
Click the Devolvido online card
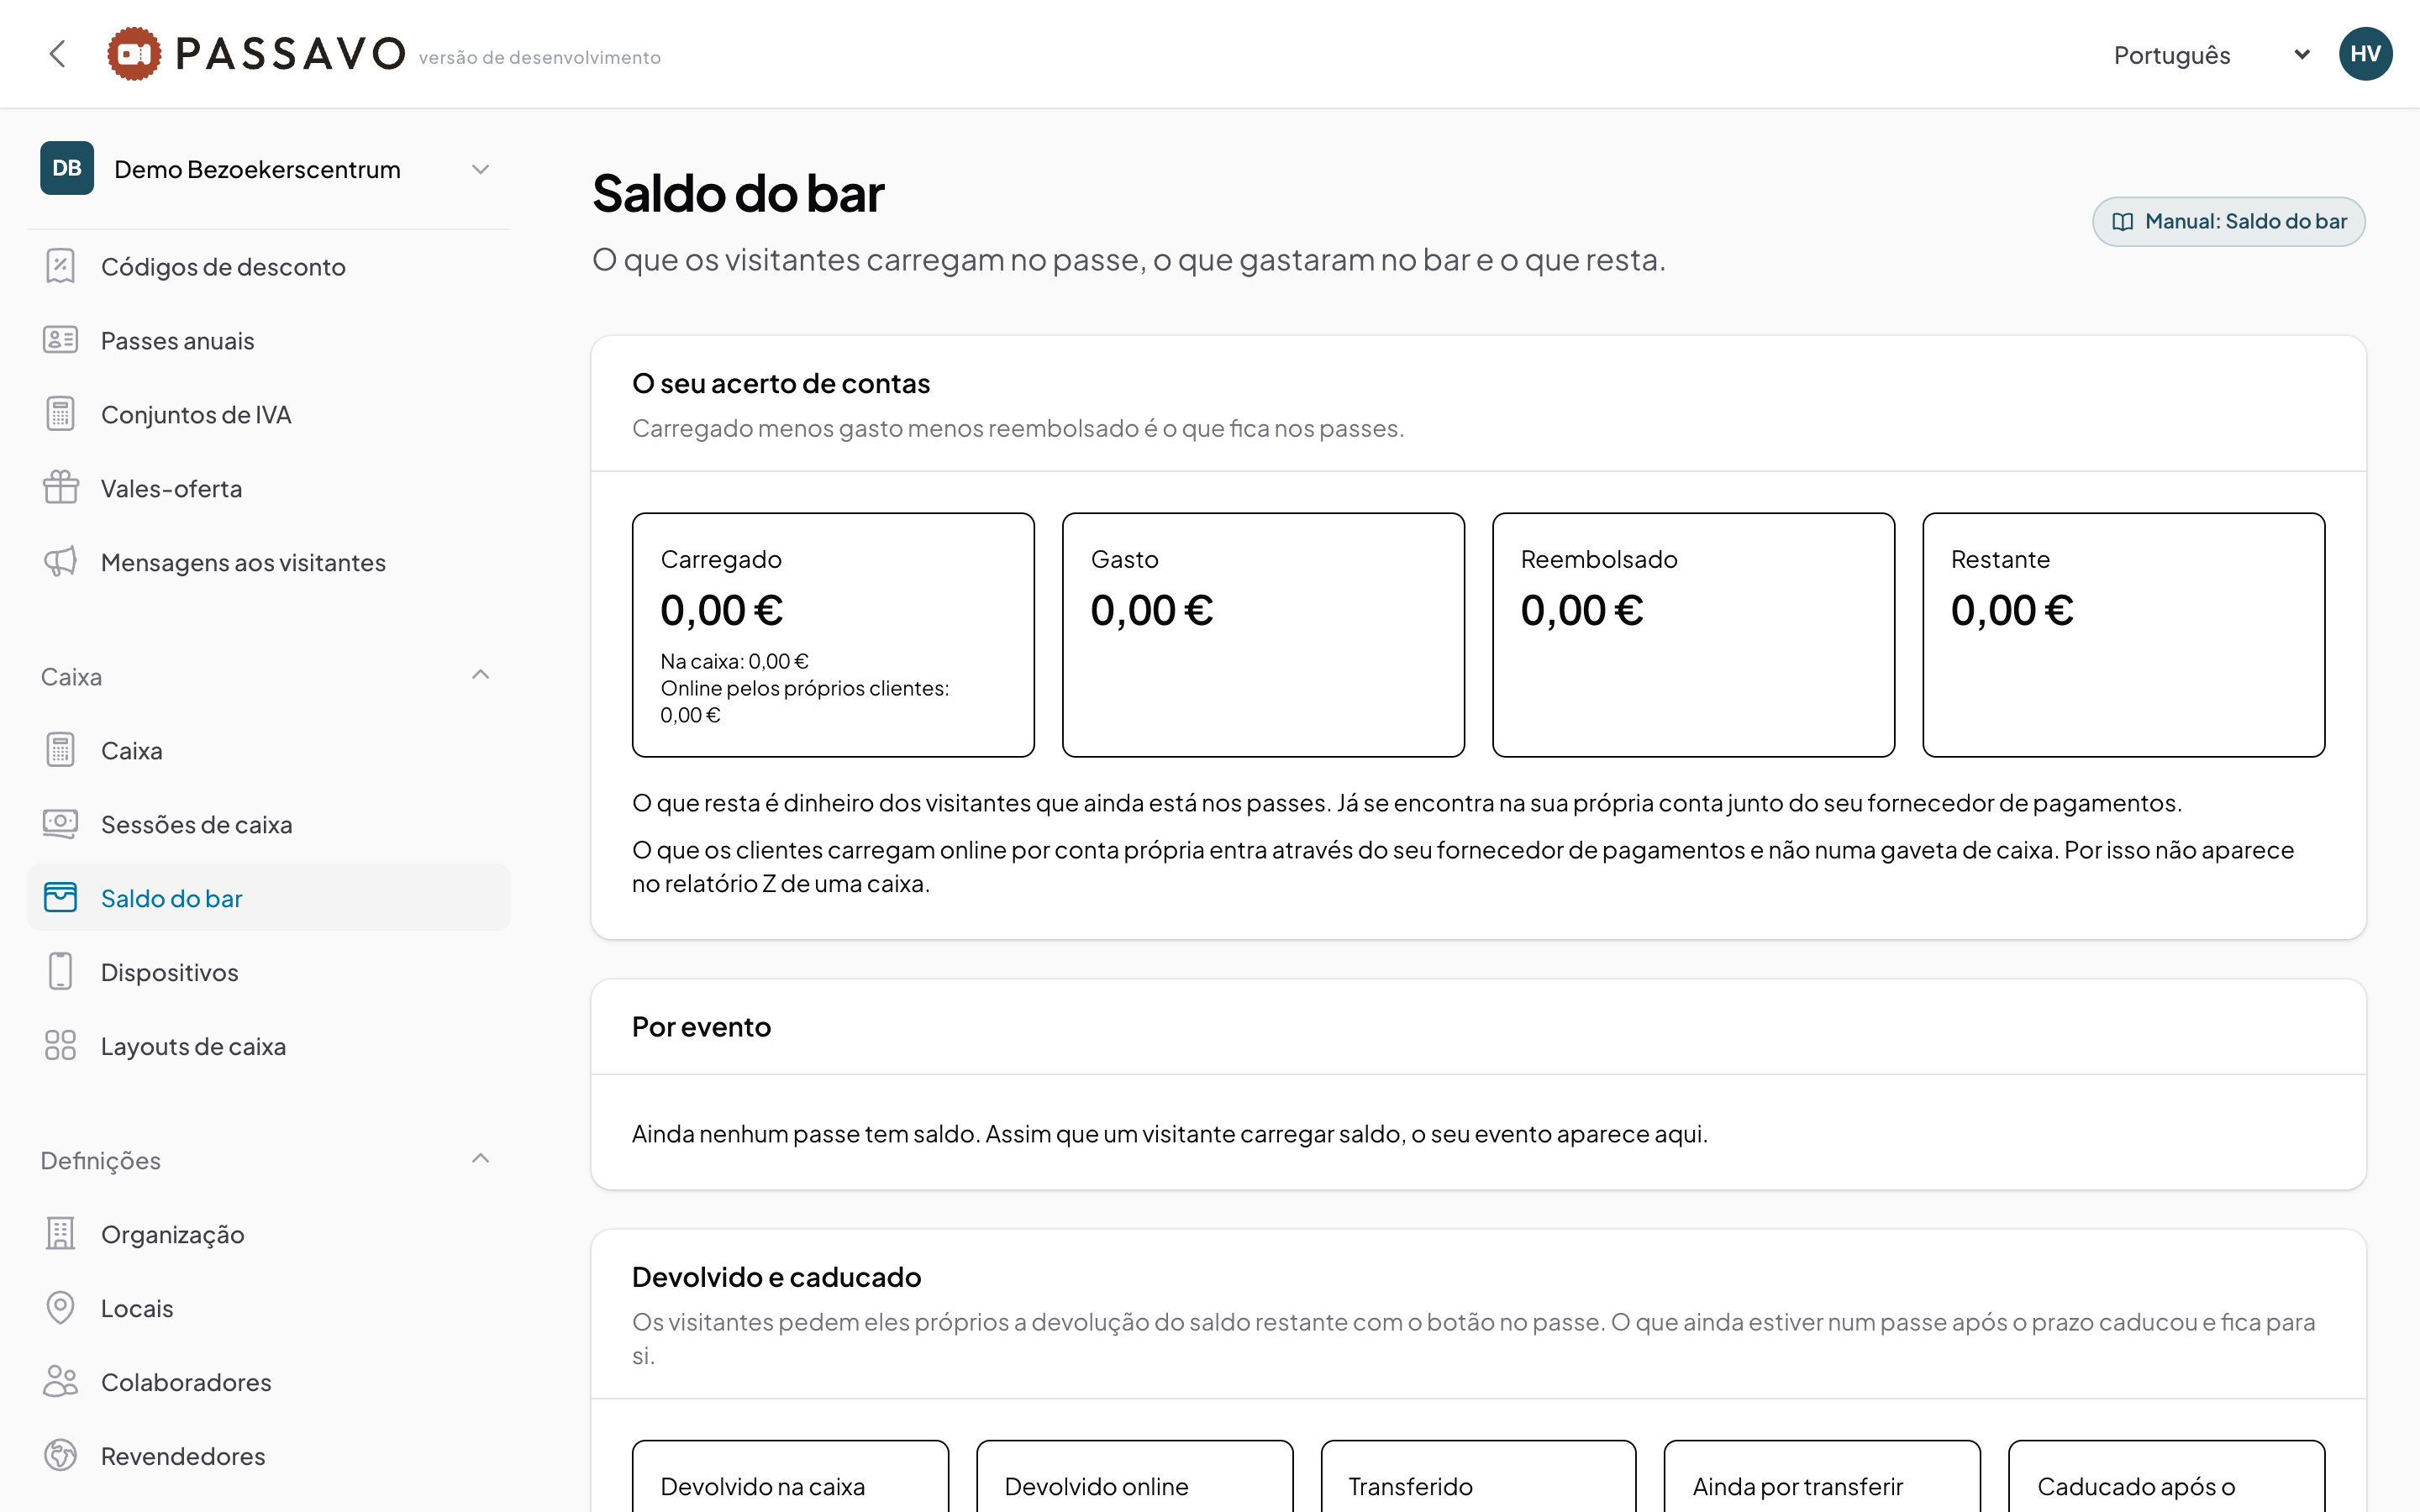point(1134,1476)
